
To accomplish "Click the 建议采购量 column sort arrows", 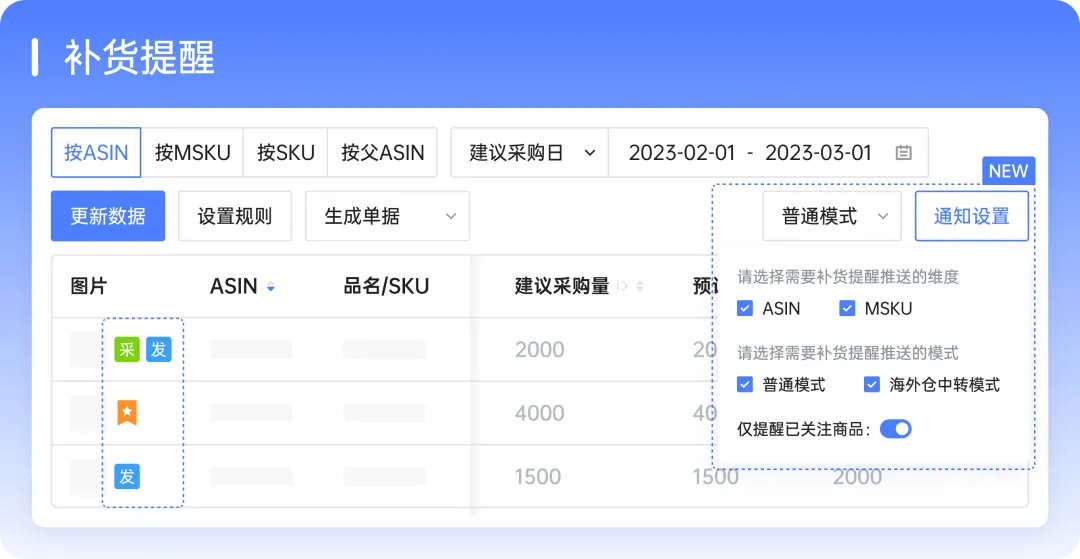I will [x=640, y=286].
